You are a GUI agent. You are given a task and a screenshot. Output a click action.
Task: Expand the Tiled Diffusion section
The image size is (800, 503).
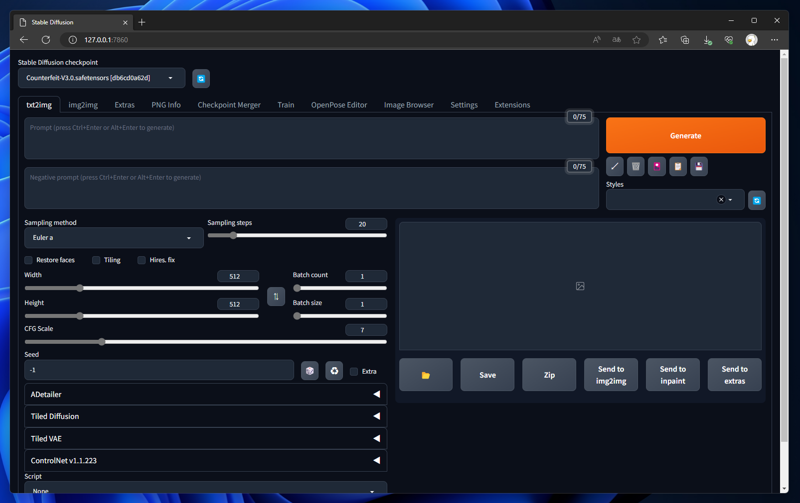(206, 416)
